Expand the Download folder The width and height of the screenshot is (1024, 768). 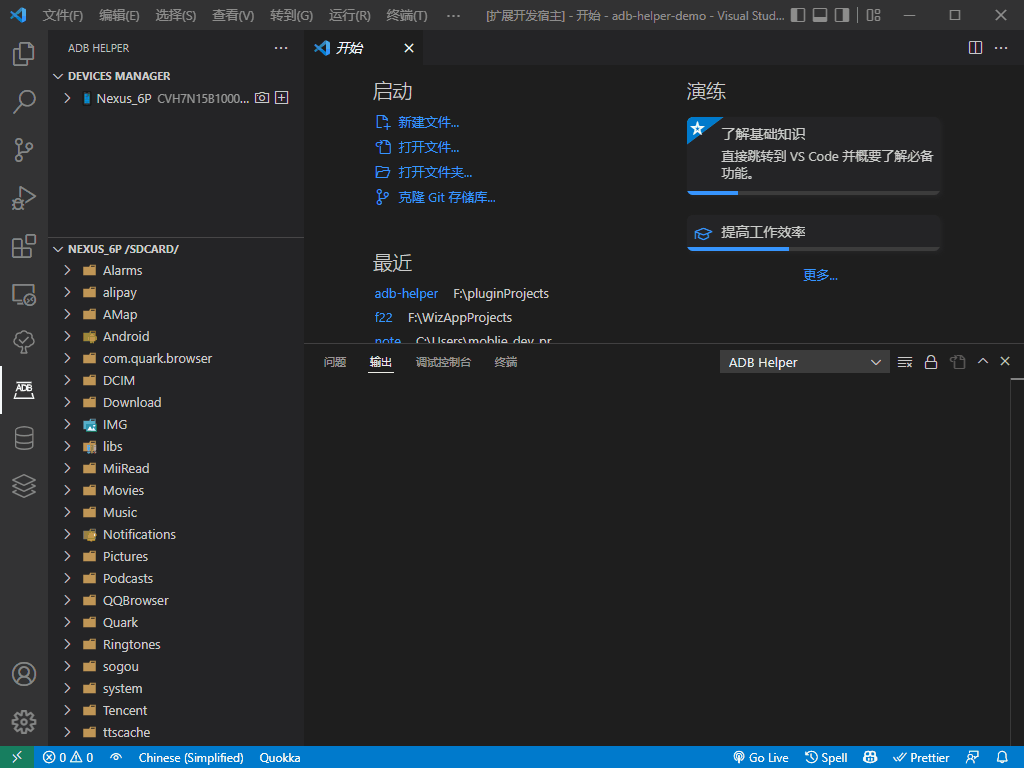pyautogui.click(x=66, y=402)
